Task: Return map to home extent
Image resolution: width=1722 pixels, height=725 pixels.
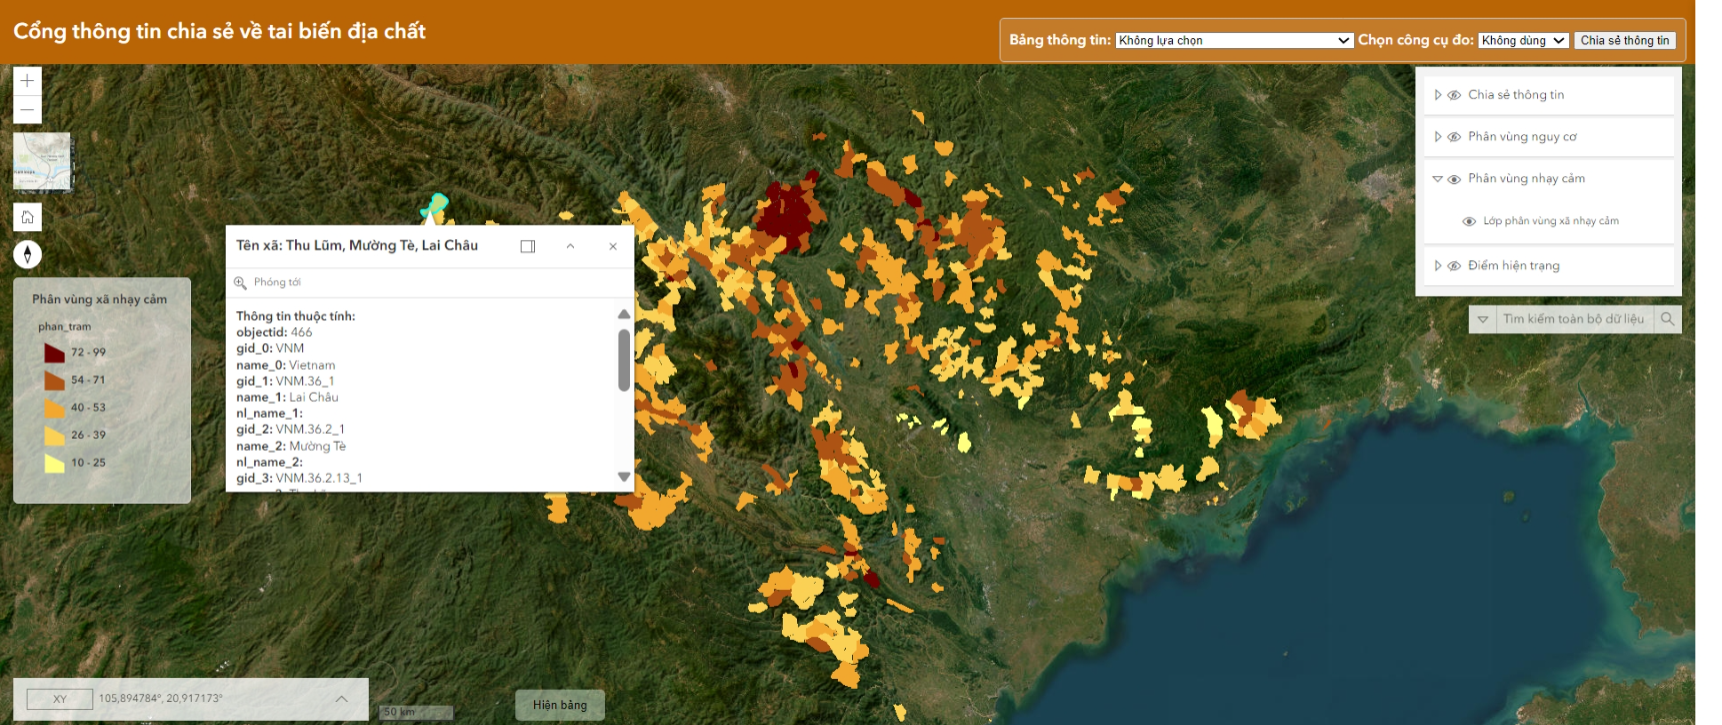Action: click(27, 217)
